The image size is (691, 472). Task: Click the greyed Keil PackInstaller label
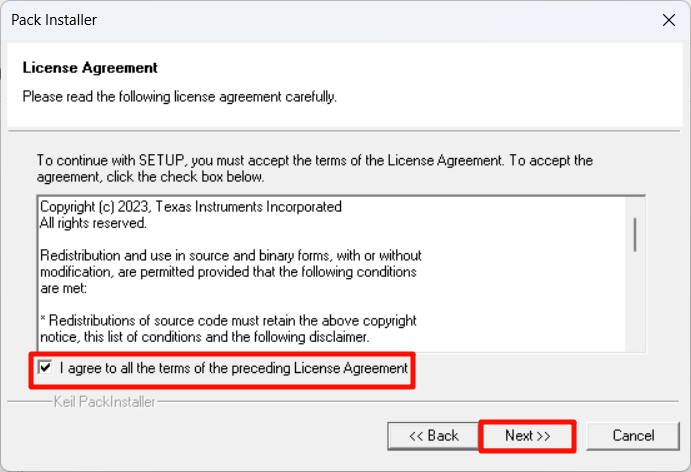104,402
